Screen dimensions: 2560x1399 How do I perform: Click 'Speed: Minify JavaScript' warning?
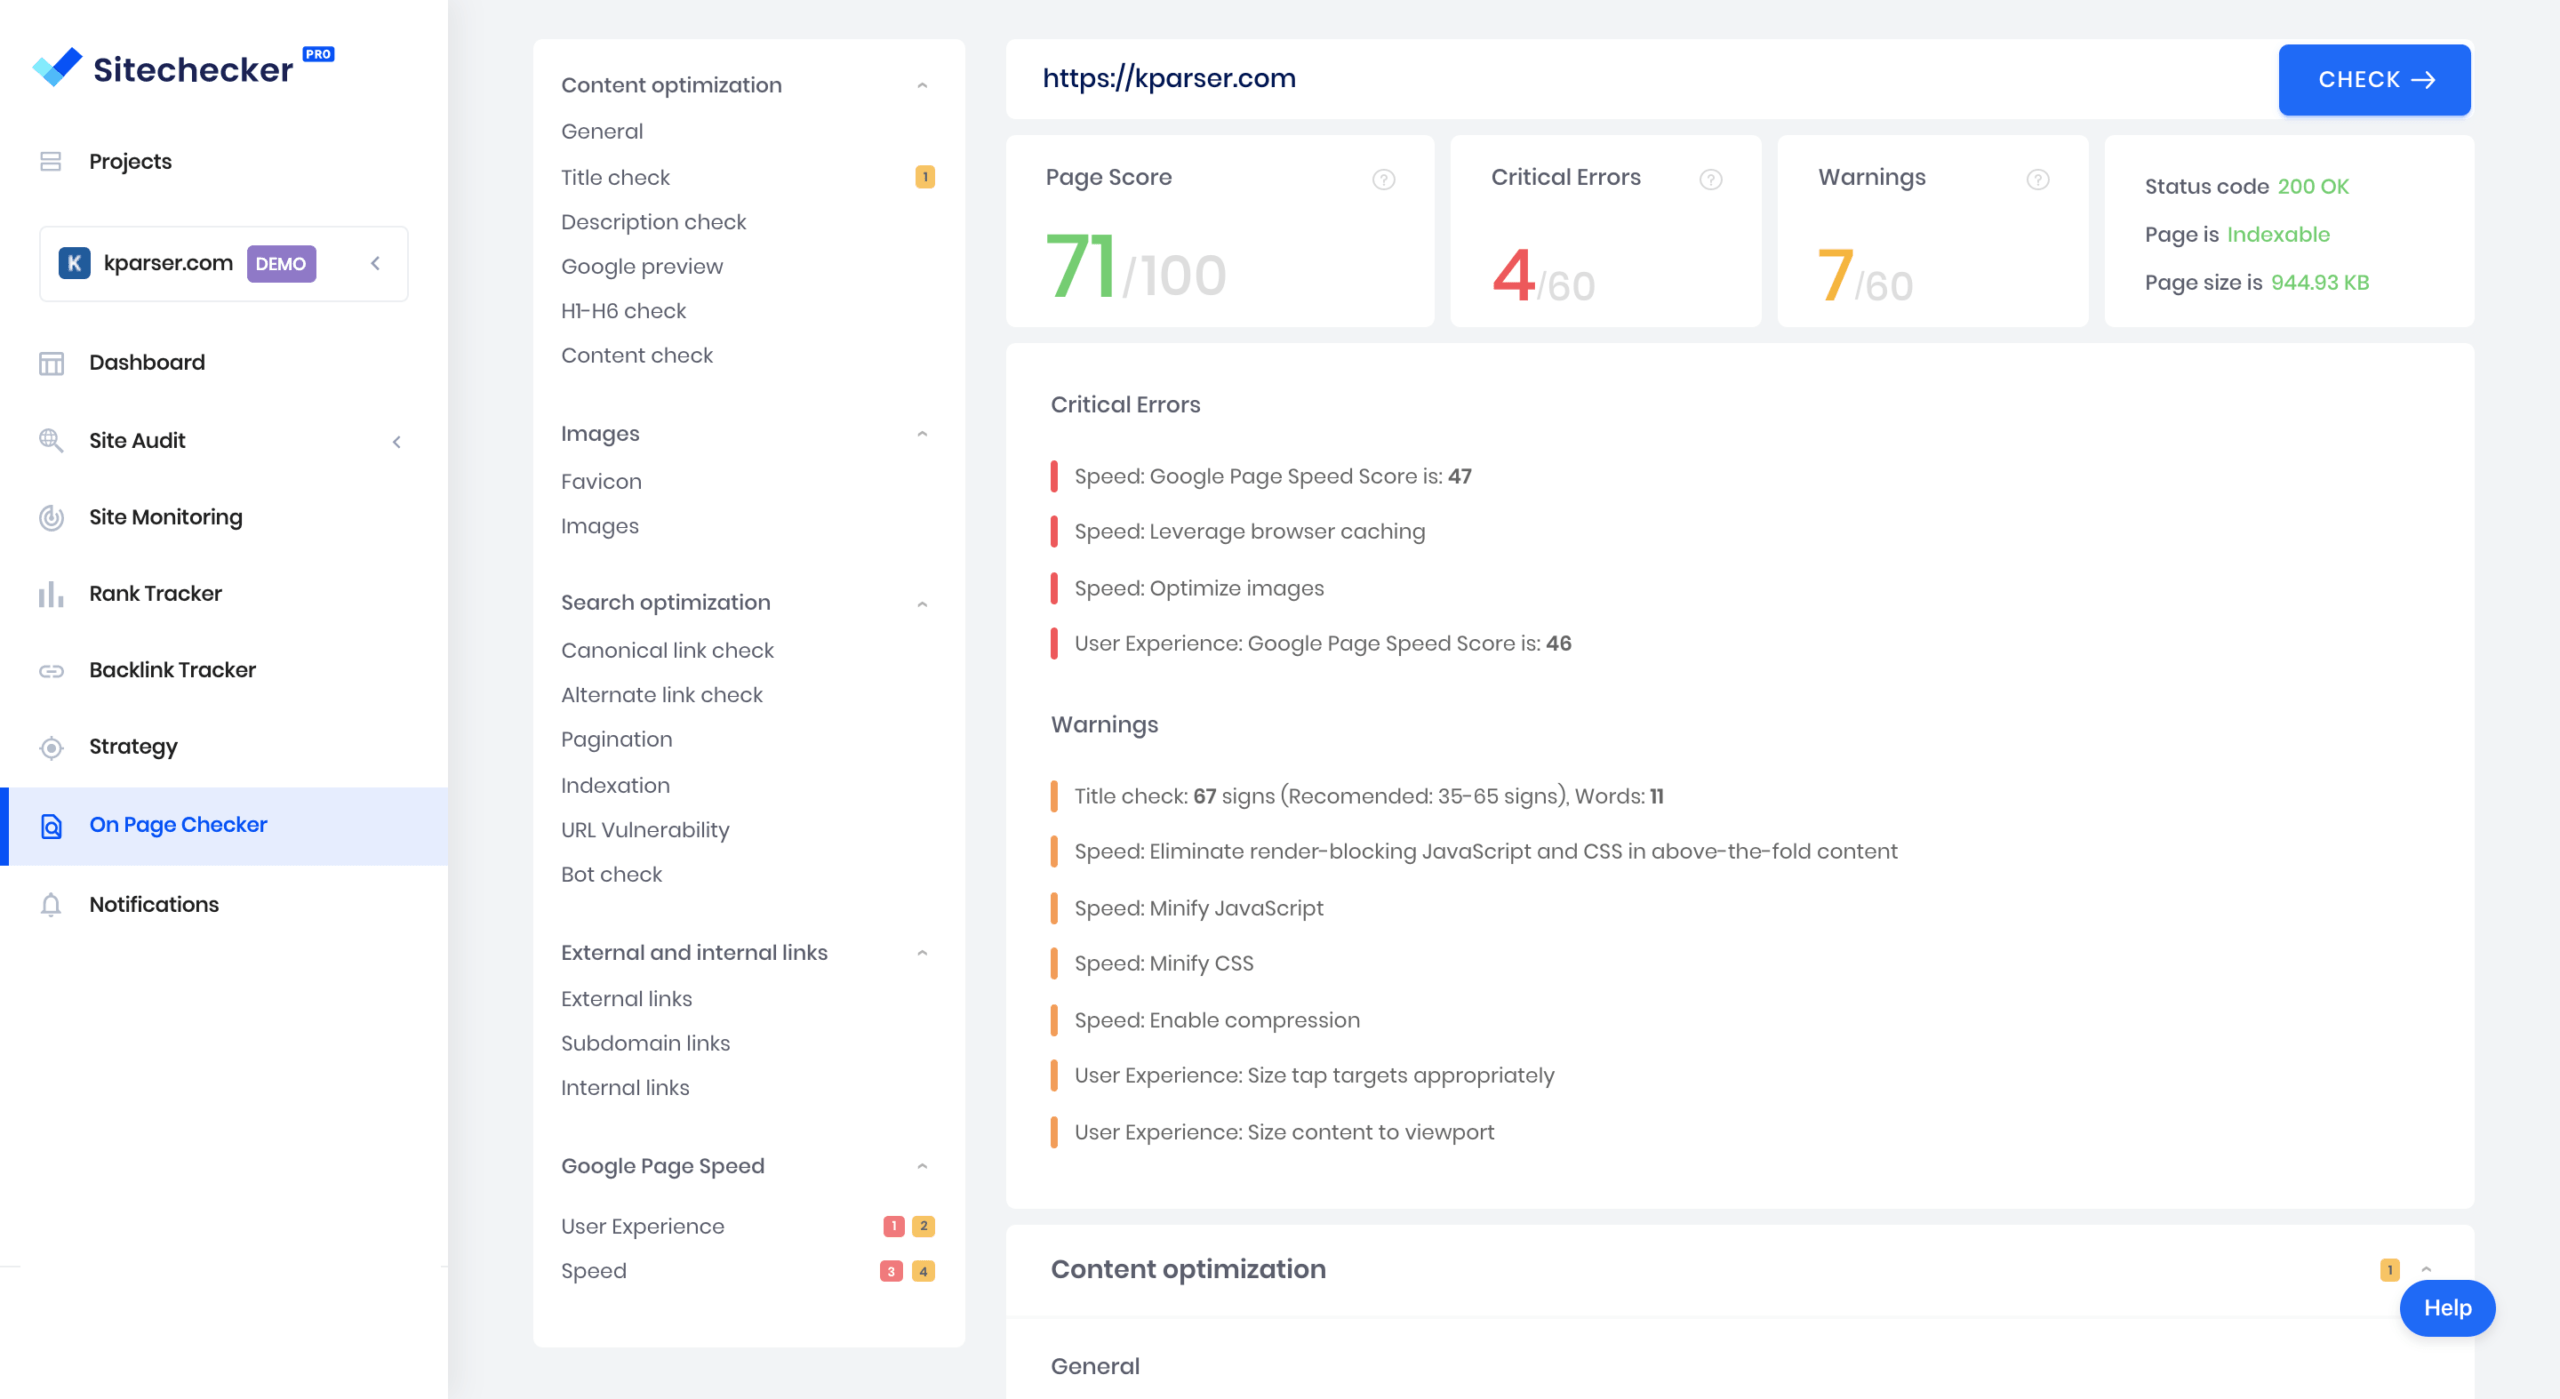pyautogui.click(x=1198, y=908)
